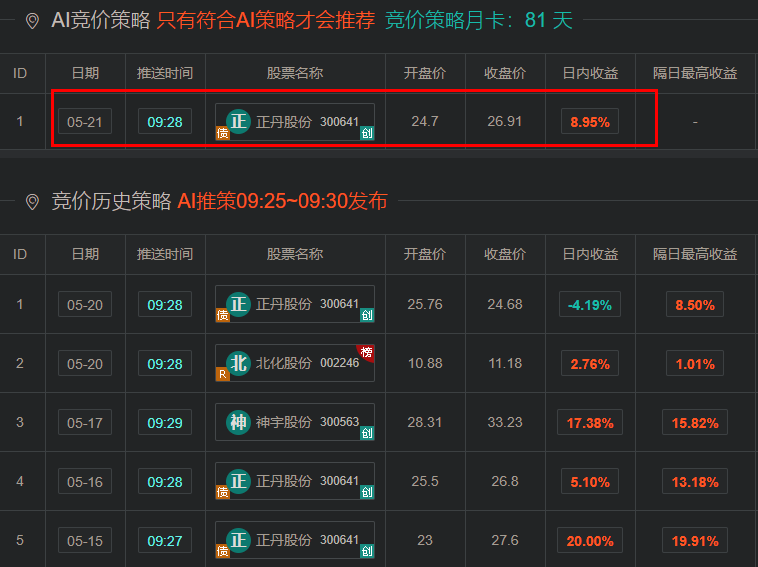Screen dimensions: 758x567
Task: Open 正丹股份 300641 in the 05-15 row
Action: coord(295,540)
